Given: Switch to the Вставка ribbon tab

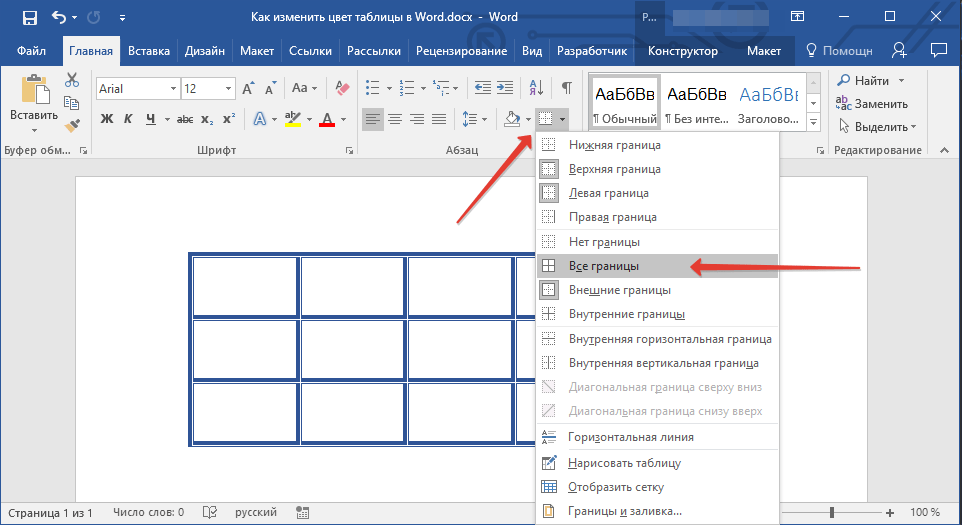Looking at the screenshot, I should 151,51.
